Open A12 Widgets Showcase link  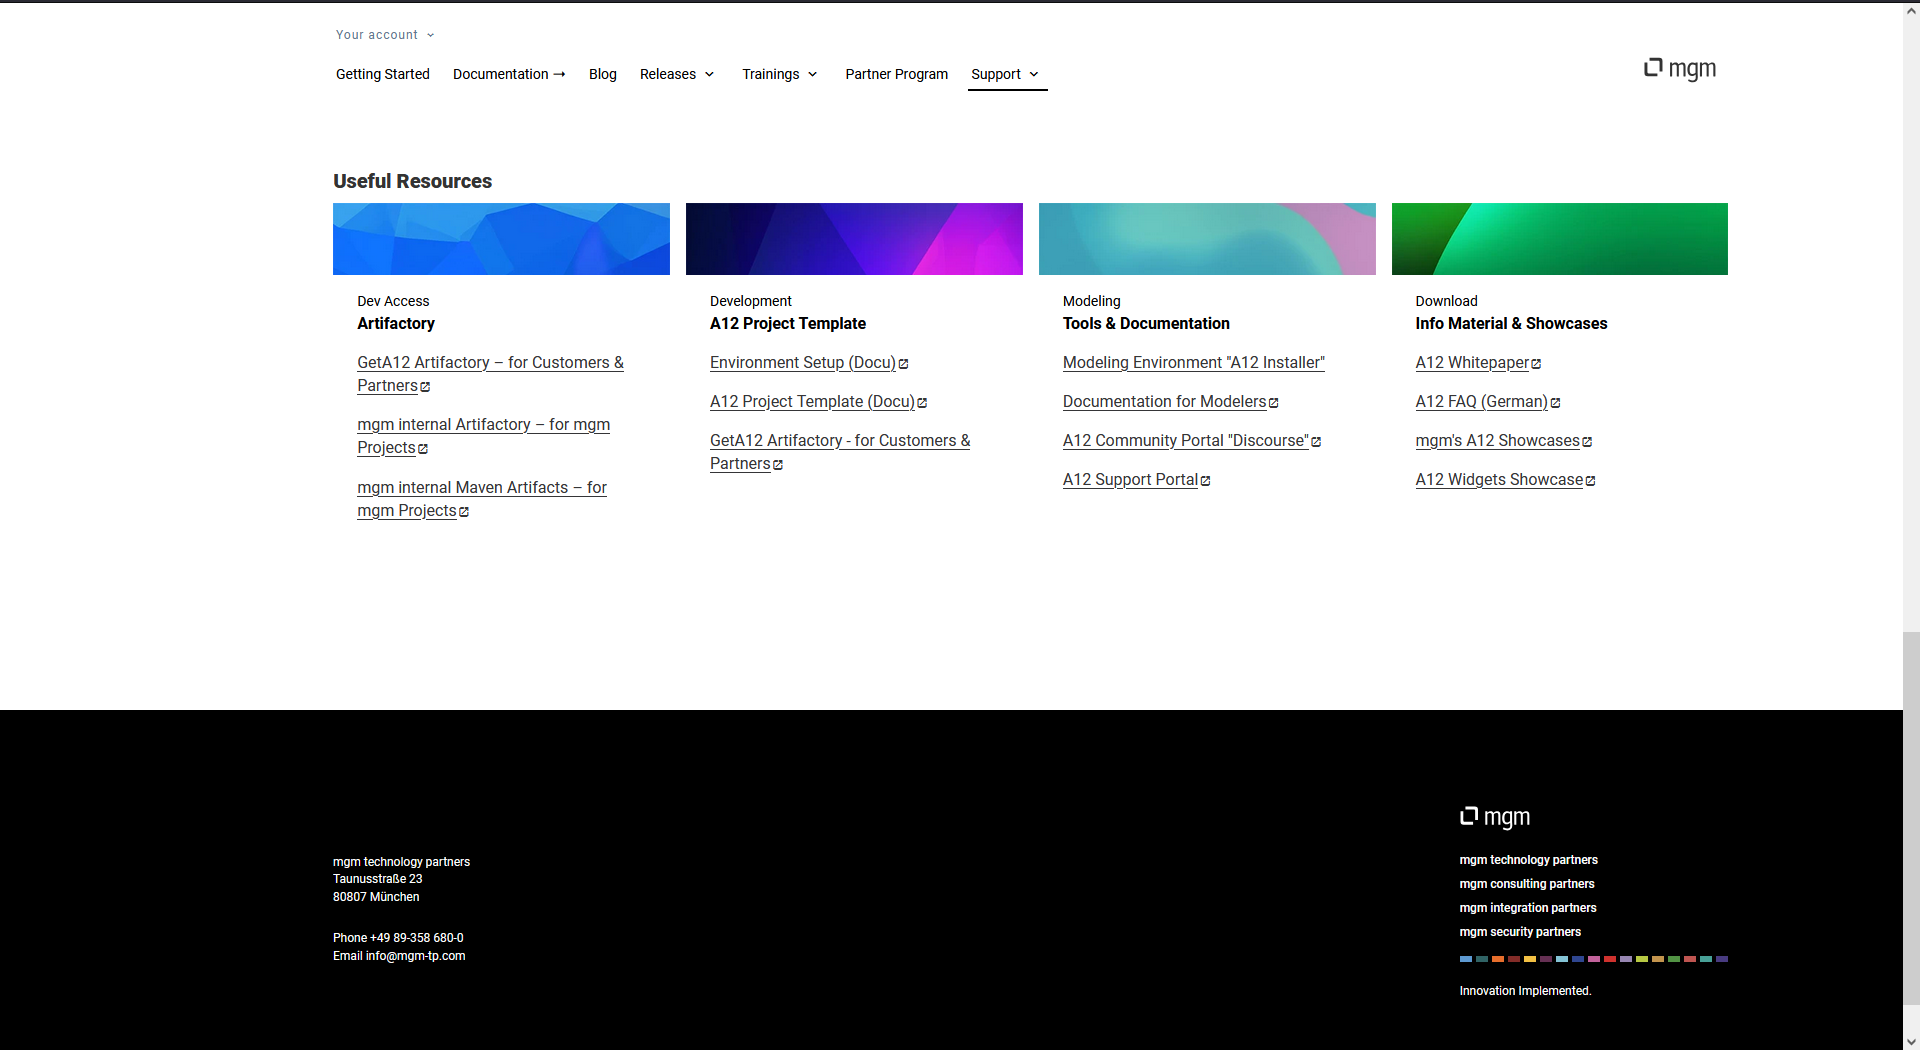pyautogui.click(x=1499, y=480)
